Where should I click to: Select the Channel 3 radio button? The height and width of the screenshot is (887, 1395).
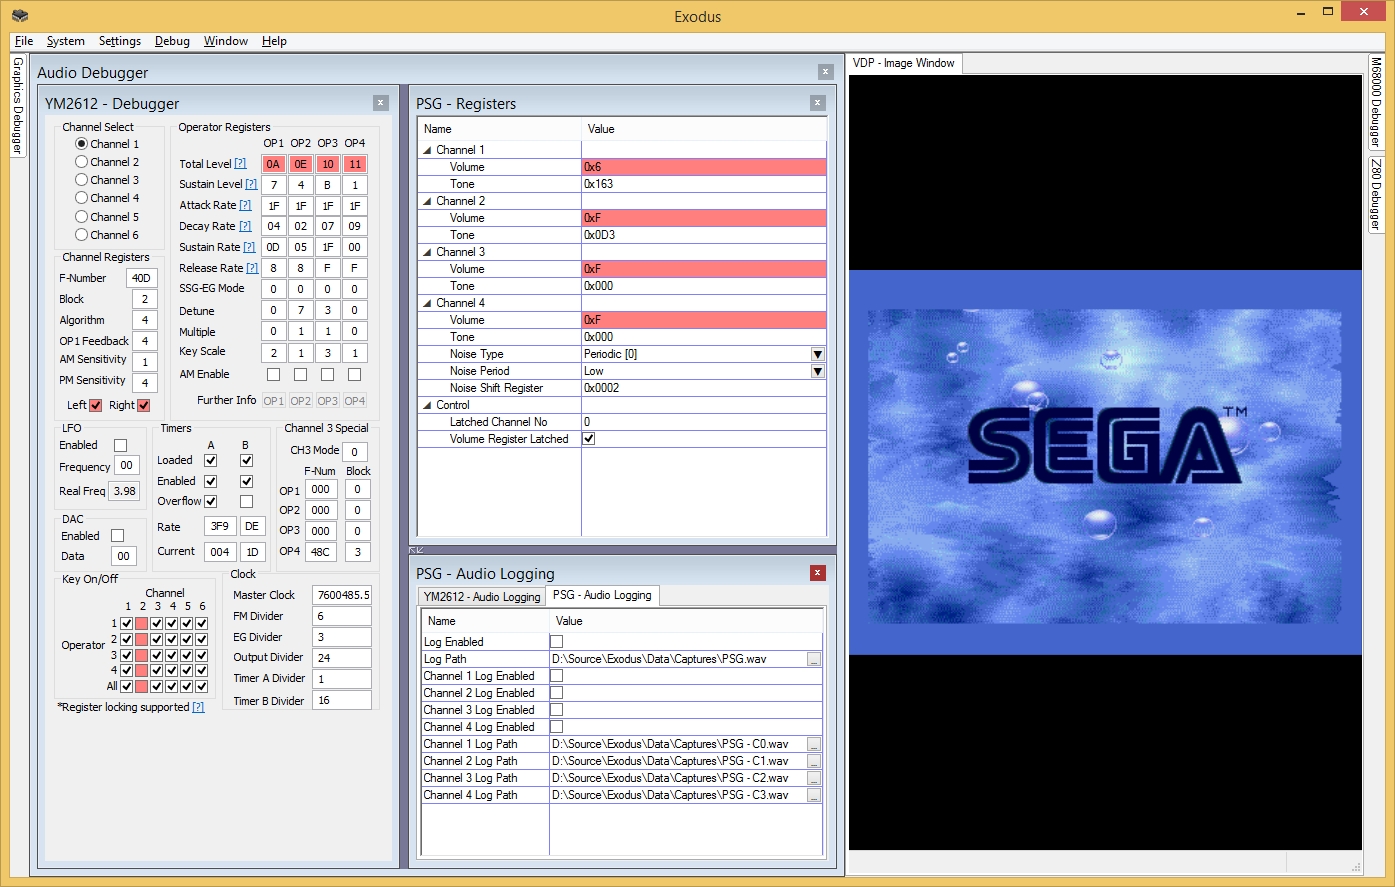pos(82,180)
